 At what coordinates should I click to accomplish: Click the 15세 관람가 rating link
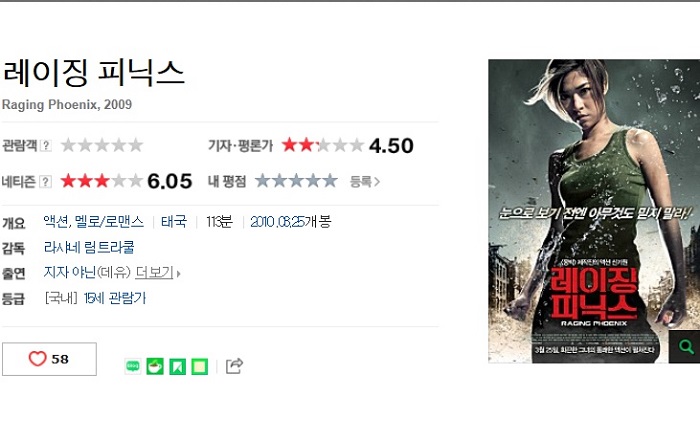pos(115,298)
